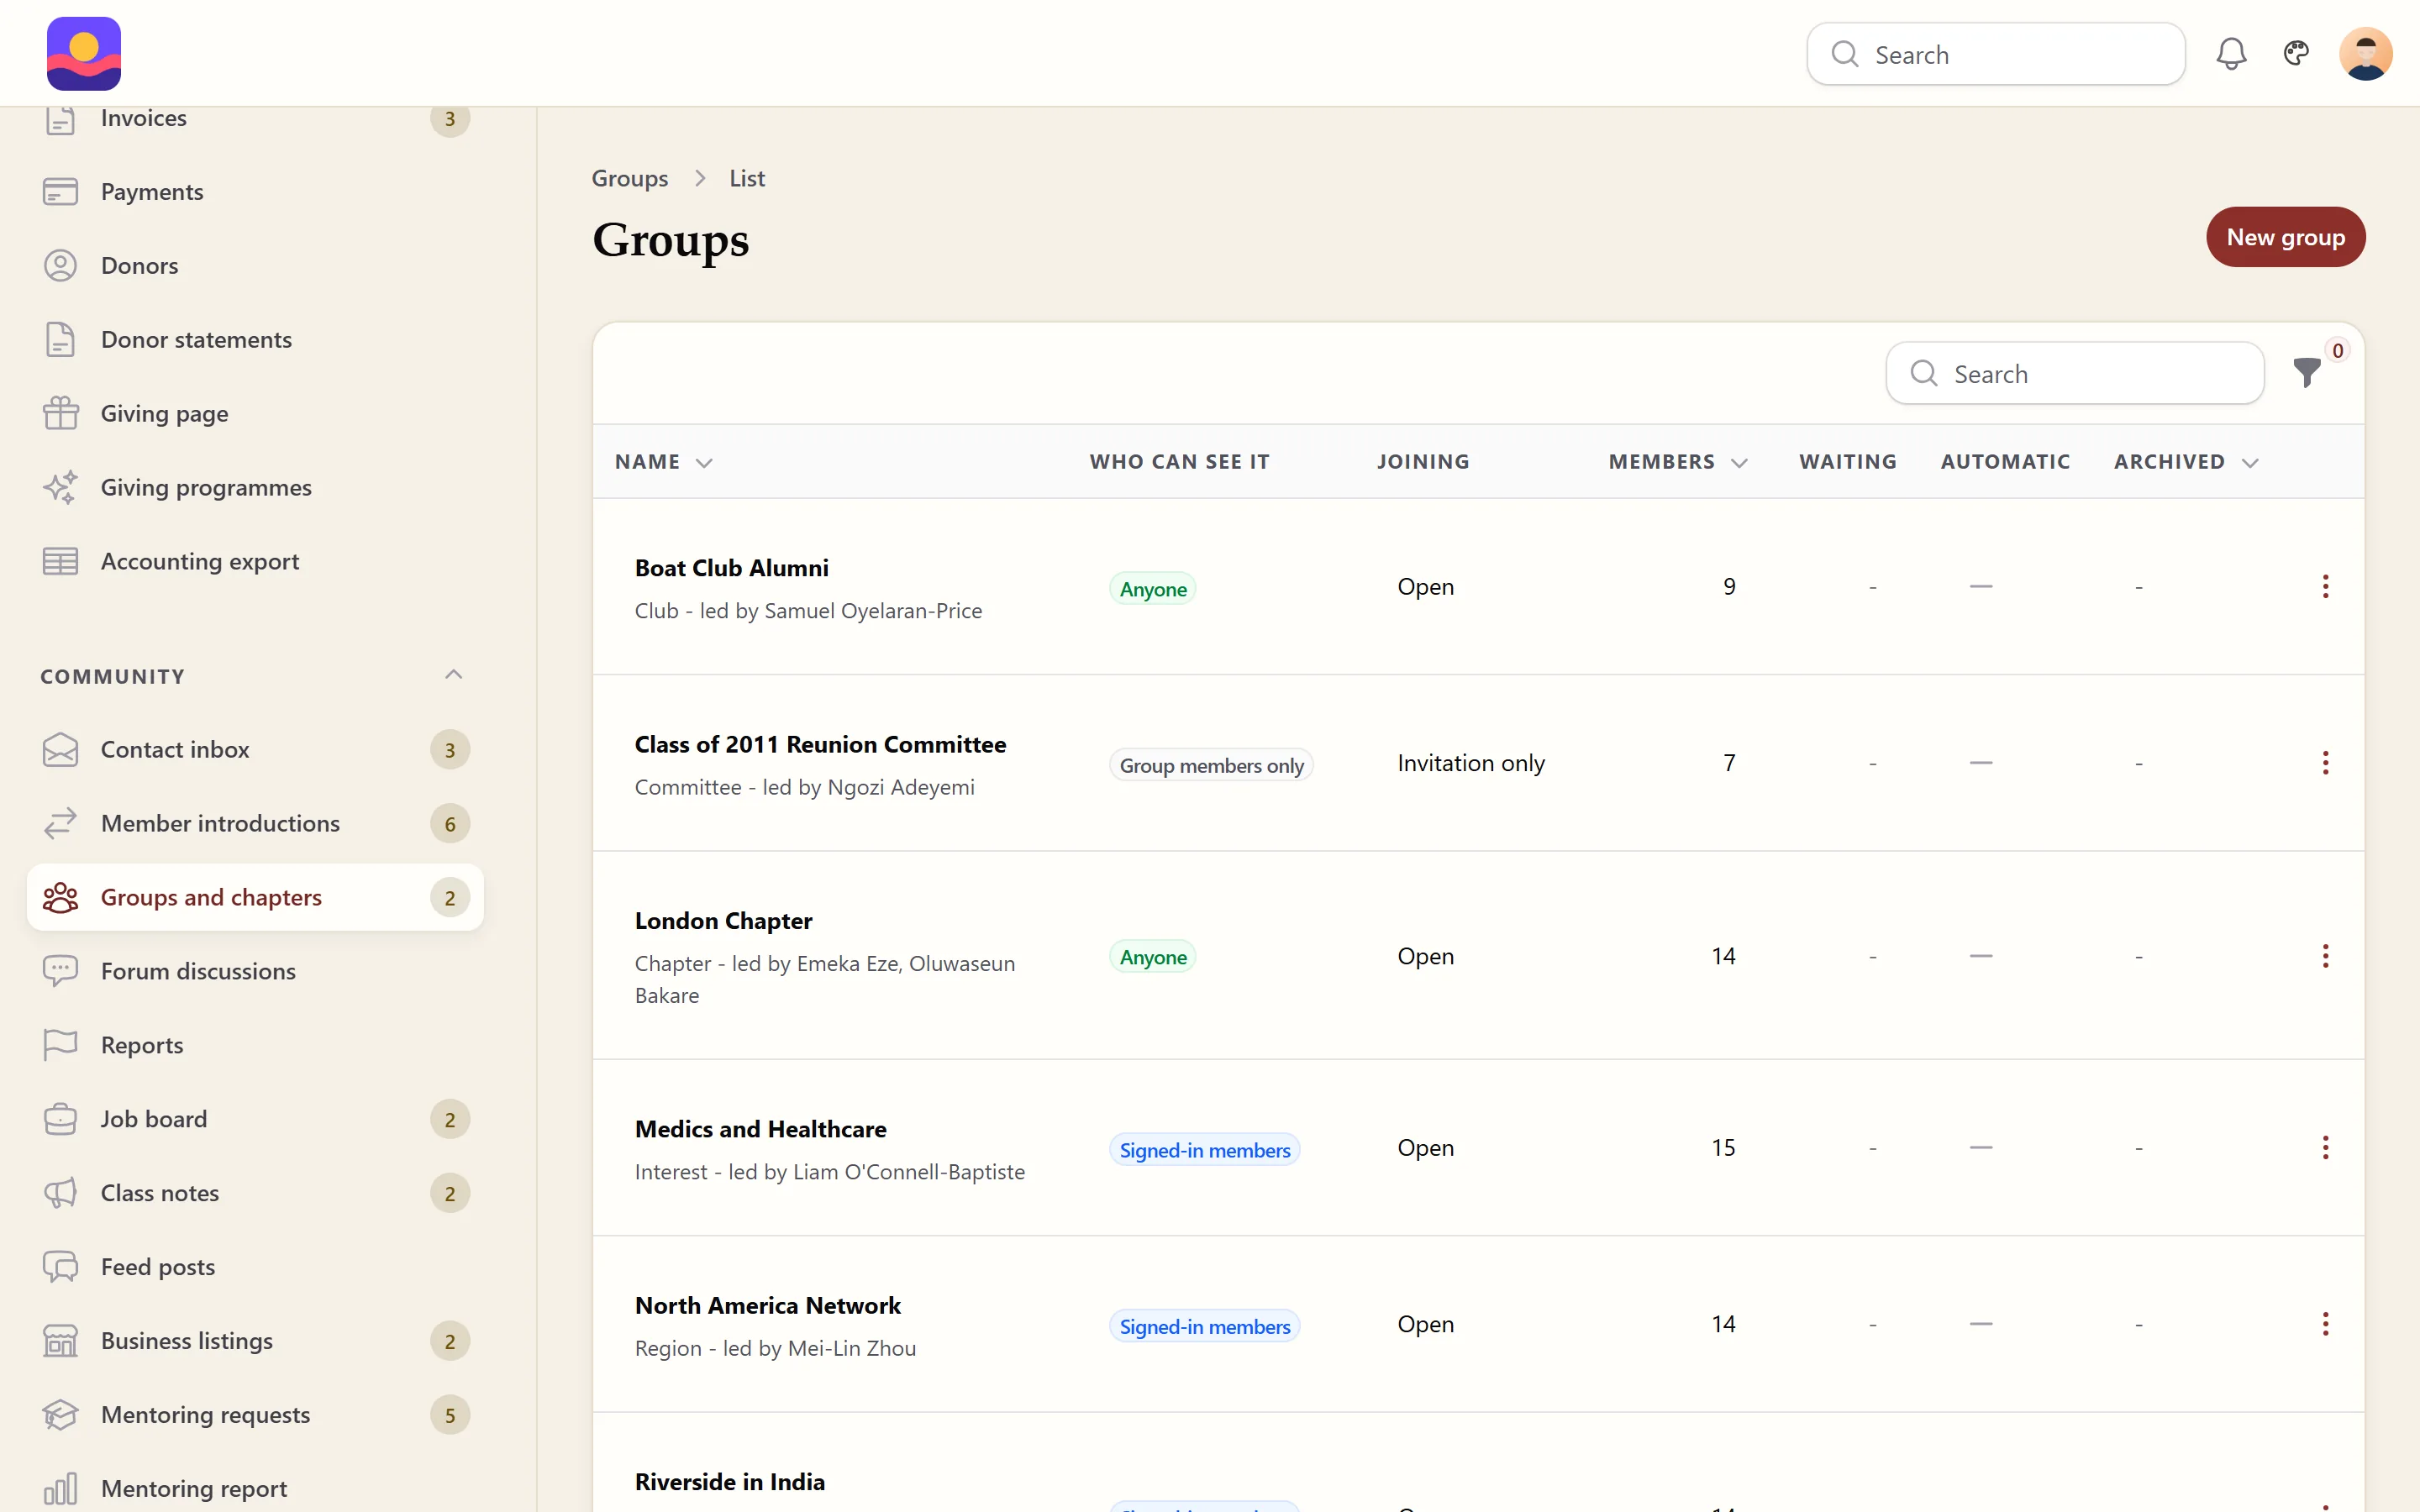Open Giving programmes in the sidebar
Viewport: 2420px width, 1512px height.
click(x=255, y=487)
